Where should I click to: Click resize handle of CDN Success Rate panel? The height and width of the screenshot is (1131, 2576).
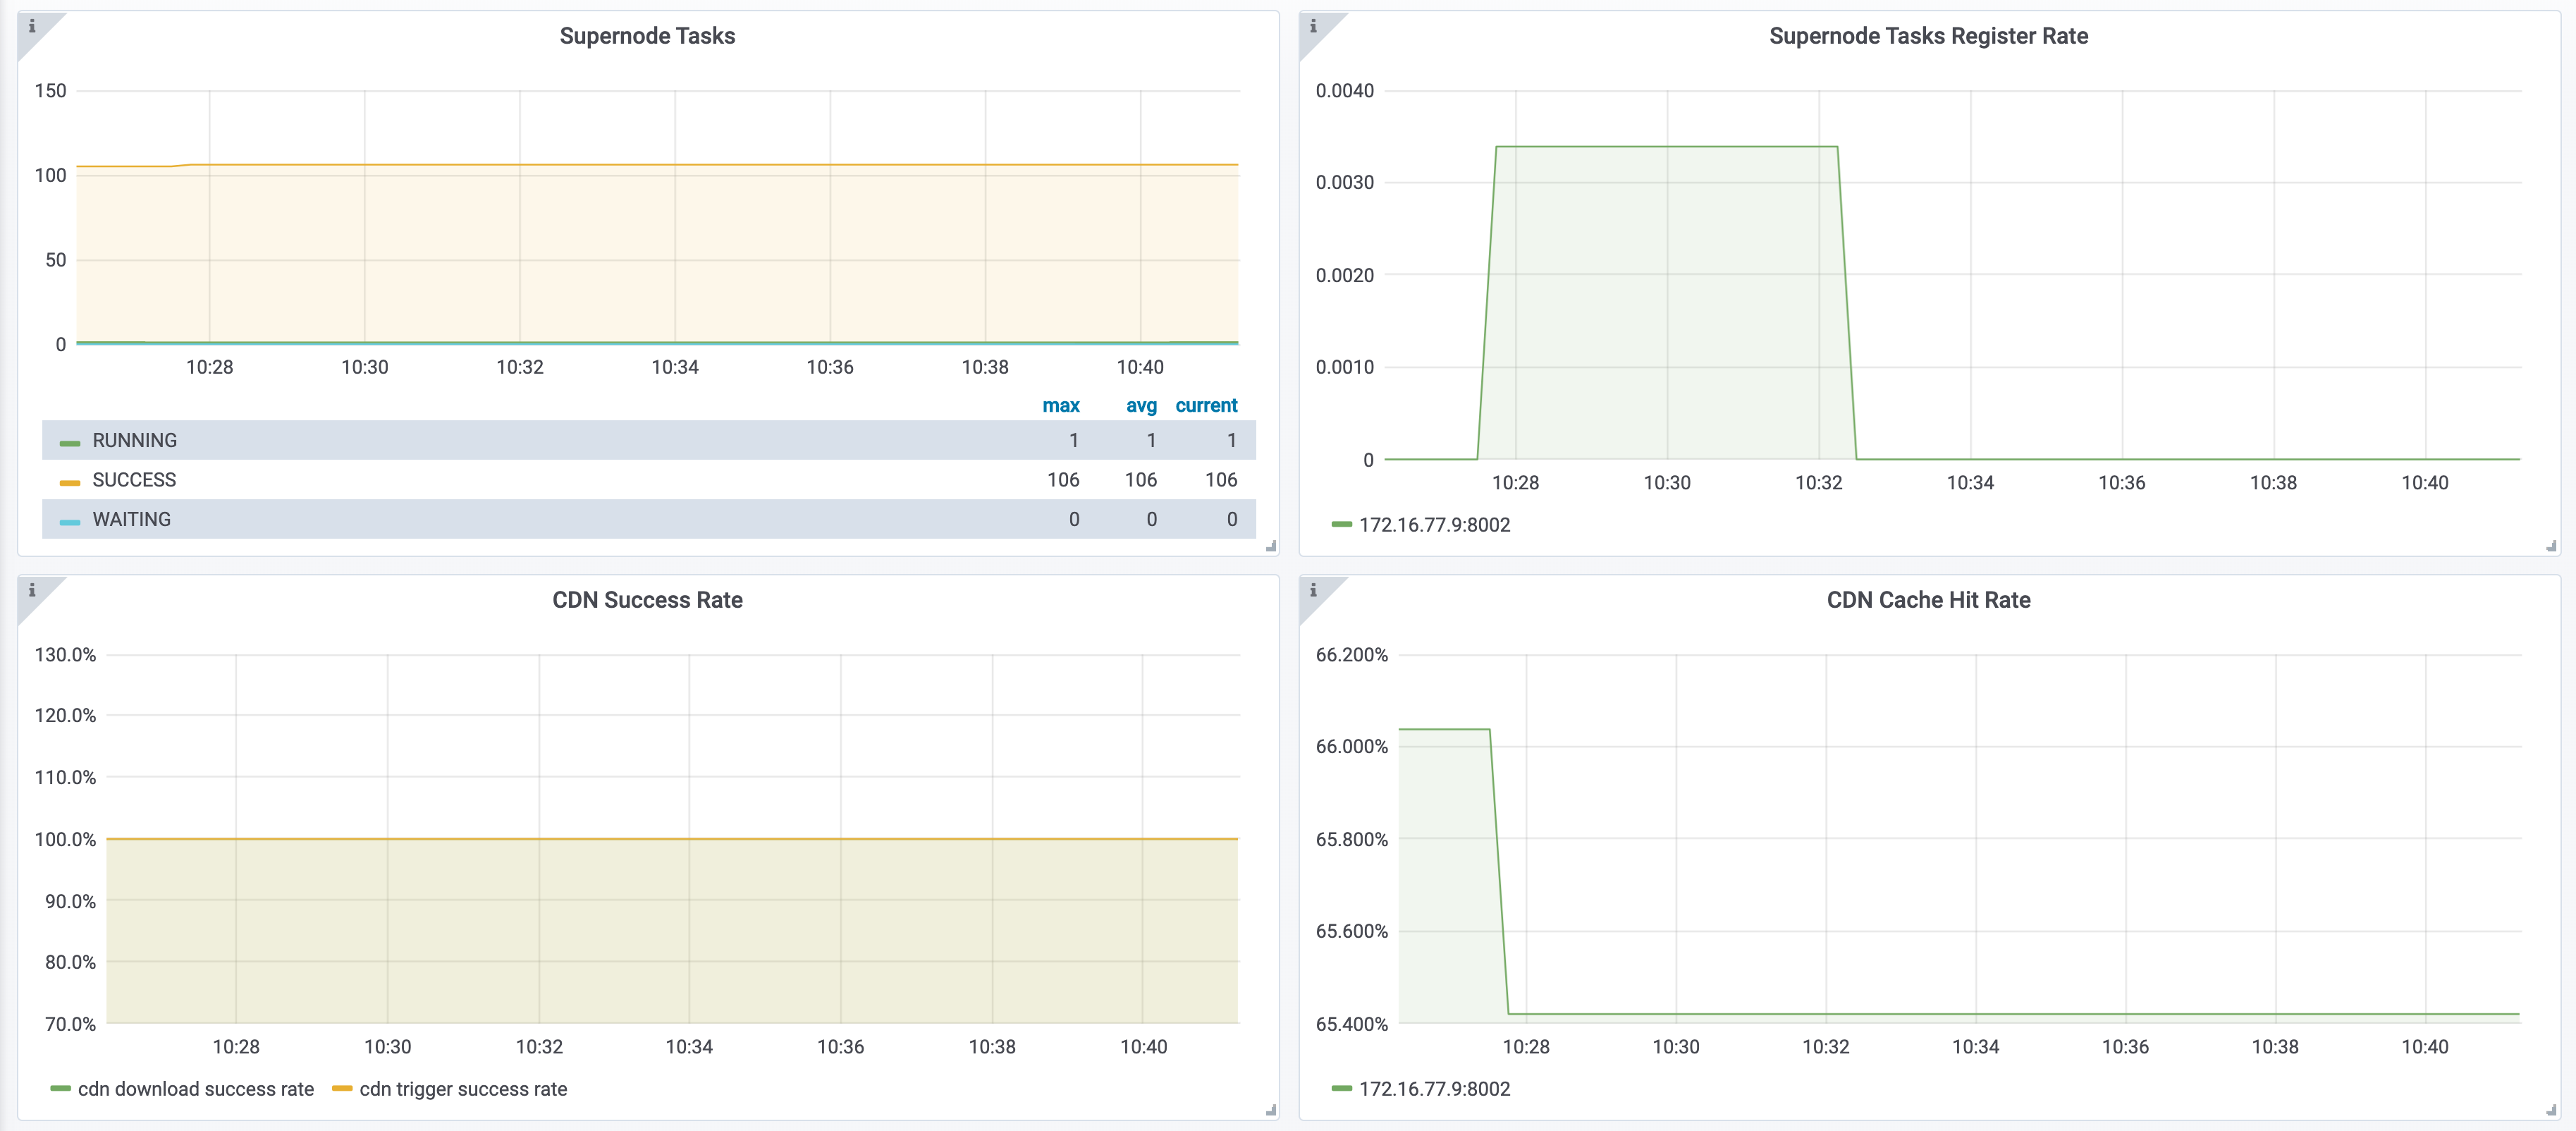pos(1271,1110)
